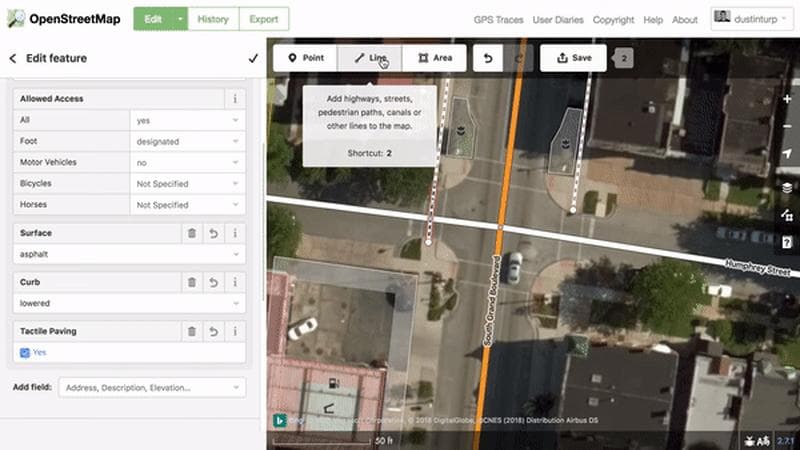Revert the Curb field changes

[213, 282]
